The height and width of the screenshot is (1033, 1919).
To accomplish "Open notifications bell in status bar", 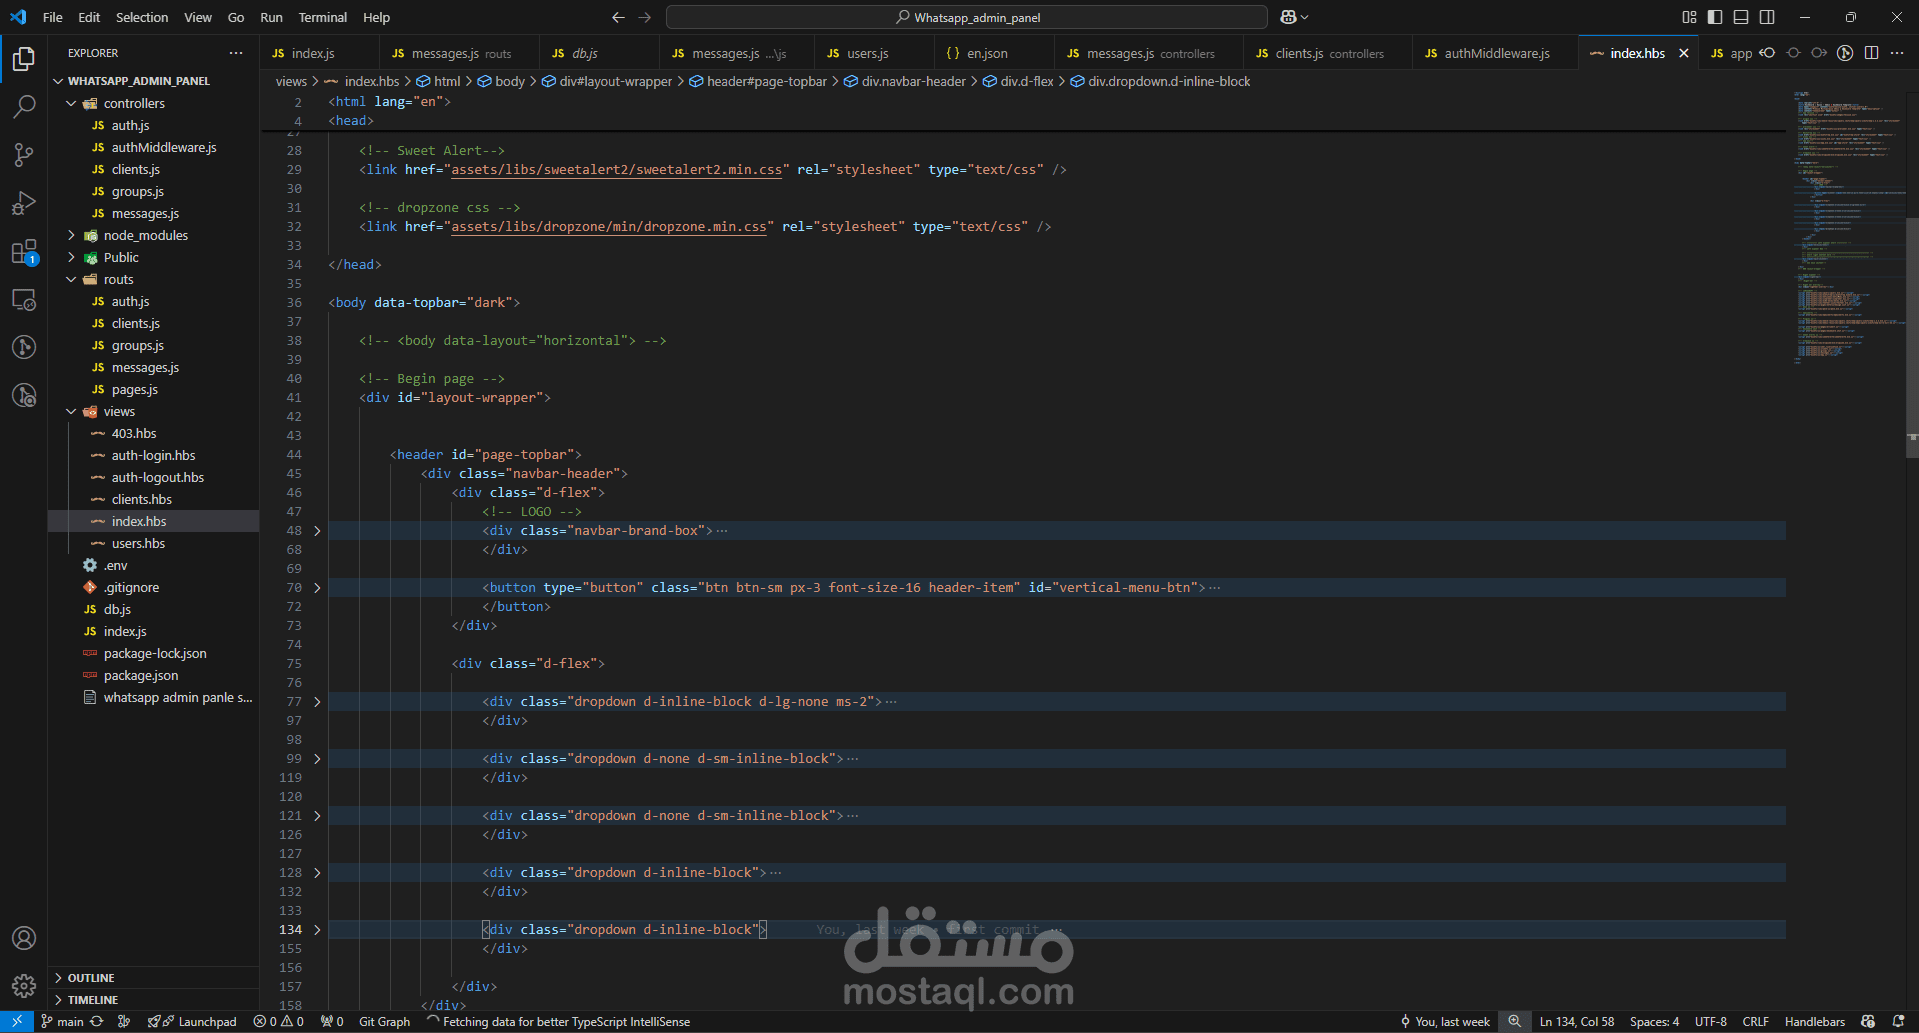I will point(1898,1021).
